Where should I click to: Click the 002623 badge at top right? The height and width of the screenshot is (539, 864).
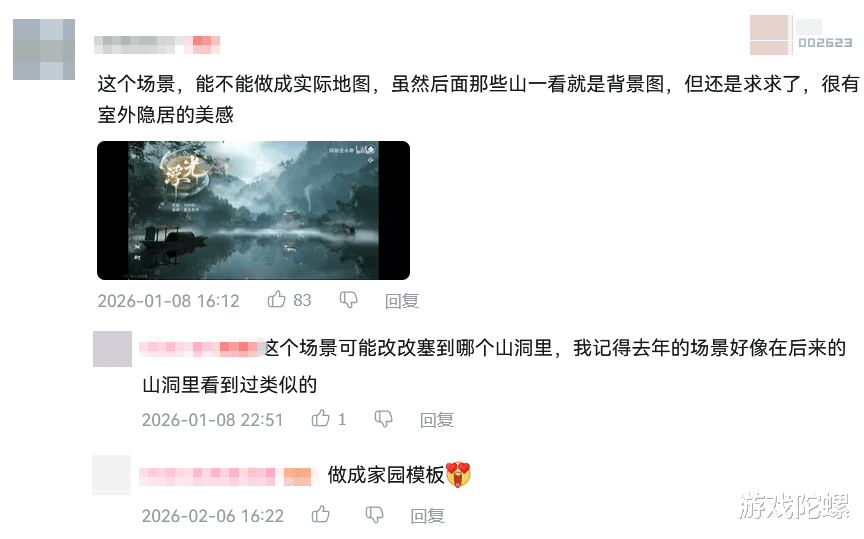(825, 43)
